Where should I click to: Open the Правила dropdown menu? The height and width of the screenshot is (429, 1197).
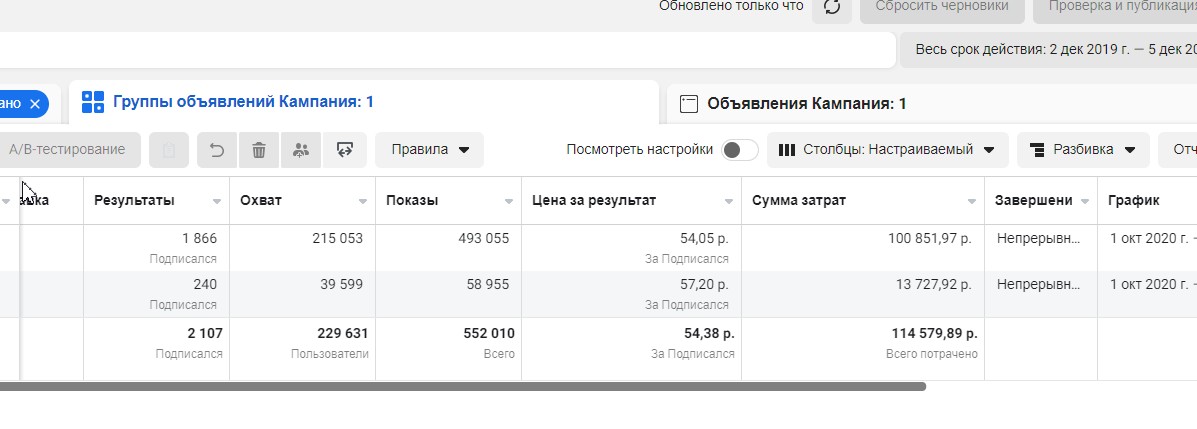[x=430, y=150]
